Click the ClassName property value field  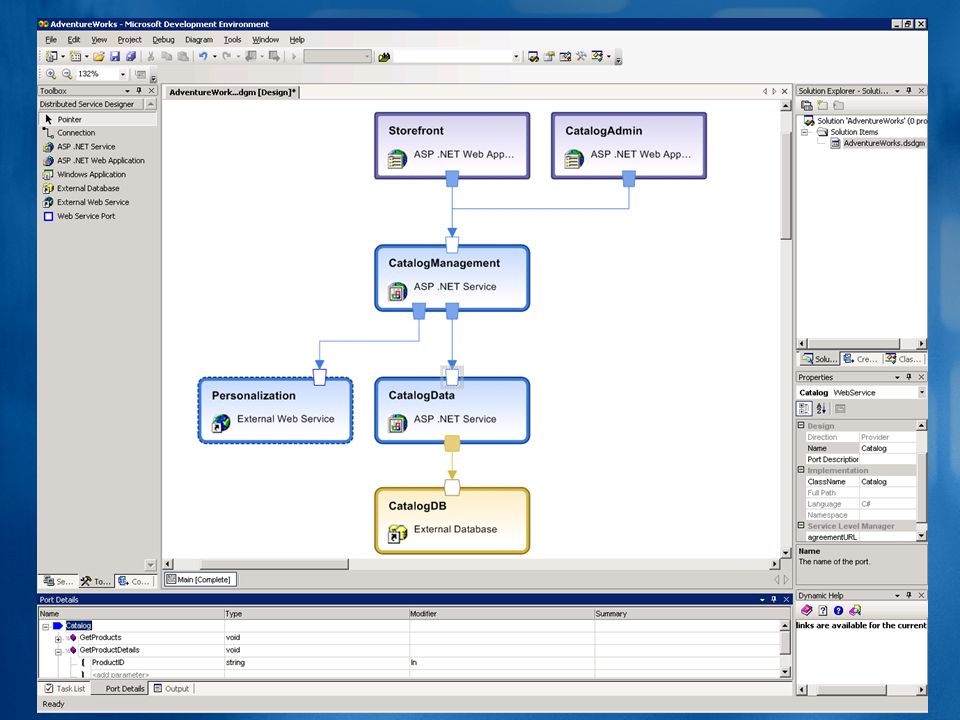[x=887, y=482]
